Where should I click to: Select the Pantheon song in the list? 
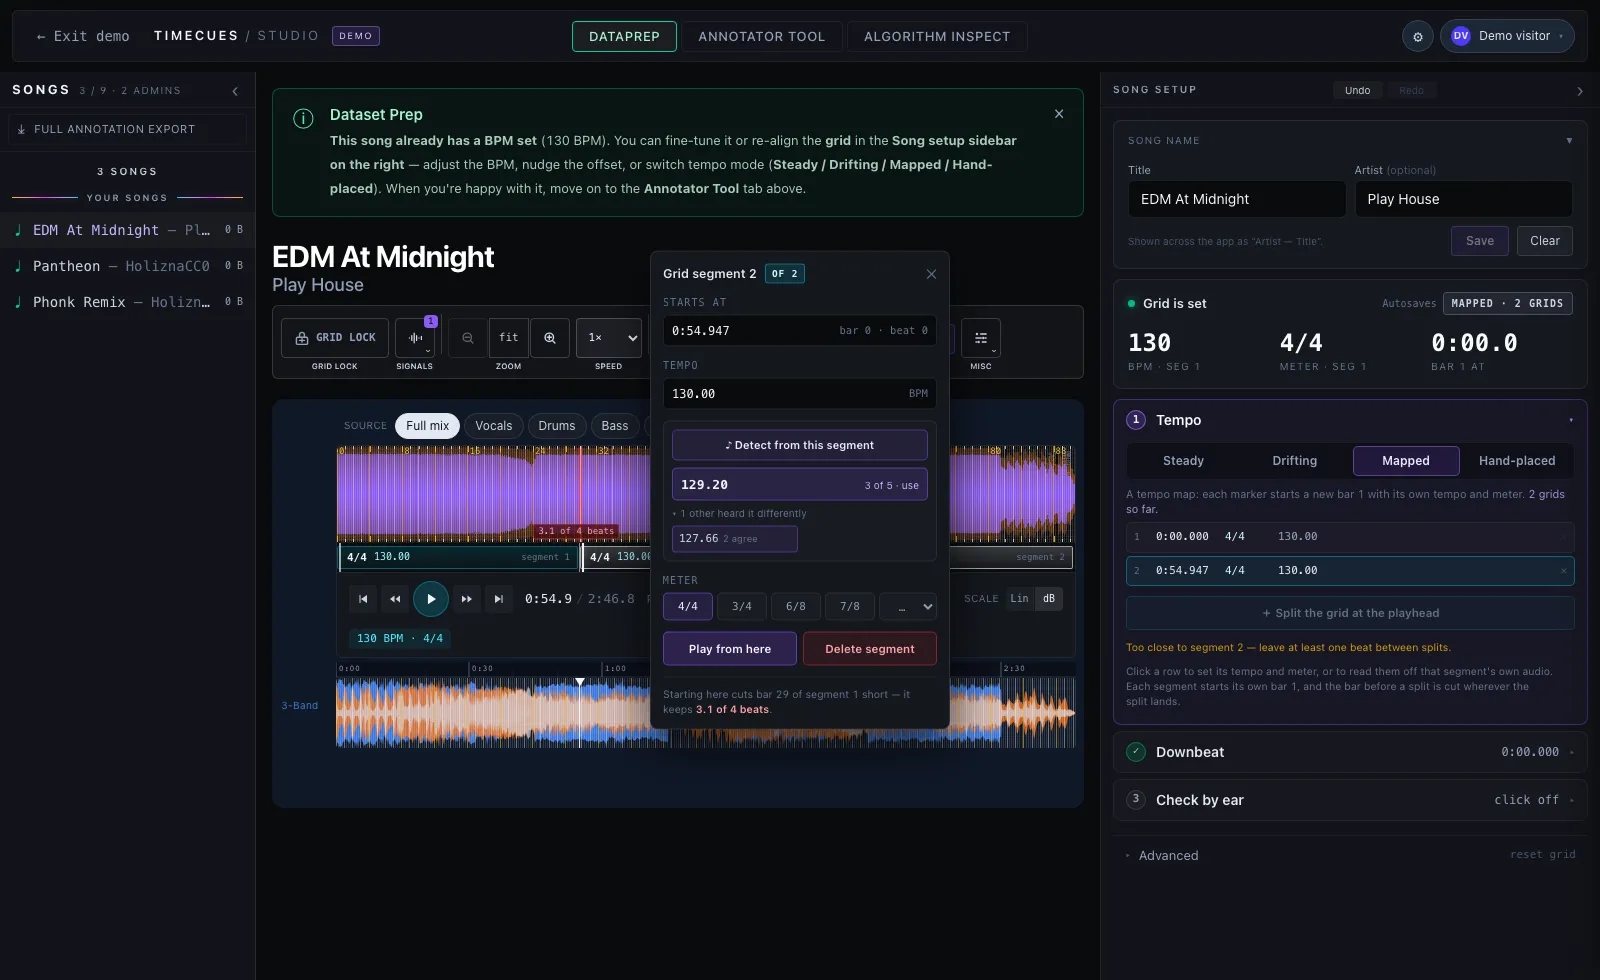(x=127, y=266)
